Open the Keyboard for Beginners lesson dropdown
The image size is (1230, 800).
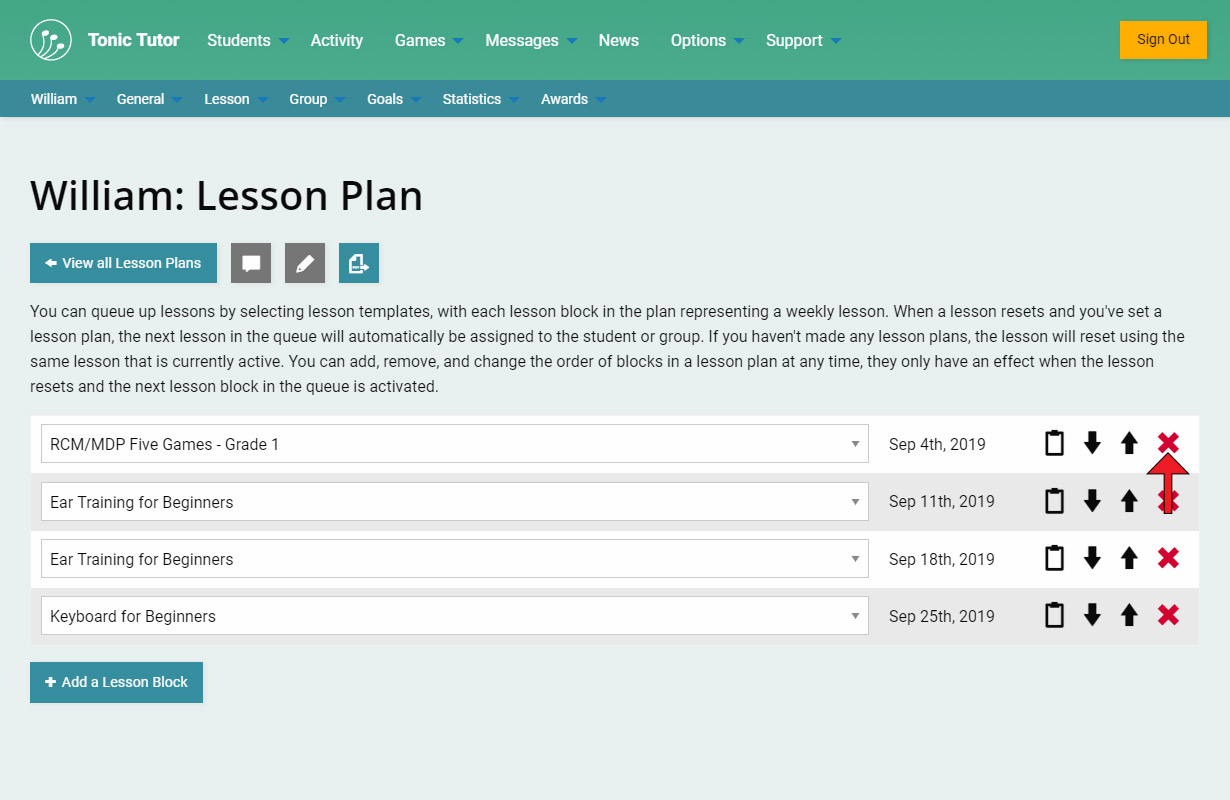[454, 616]
